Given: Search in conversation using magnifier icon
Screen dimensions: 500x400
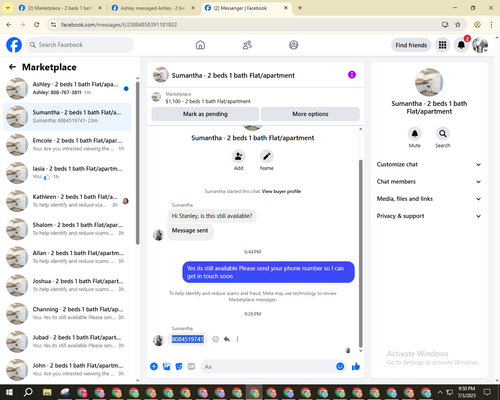Looking at the screenshot, I should click(443, 134).
